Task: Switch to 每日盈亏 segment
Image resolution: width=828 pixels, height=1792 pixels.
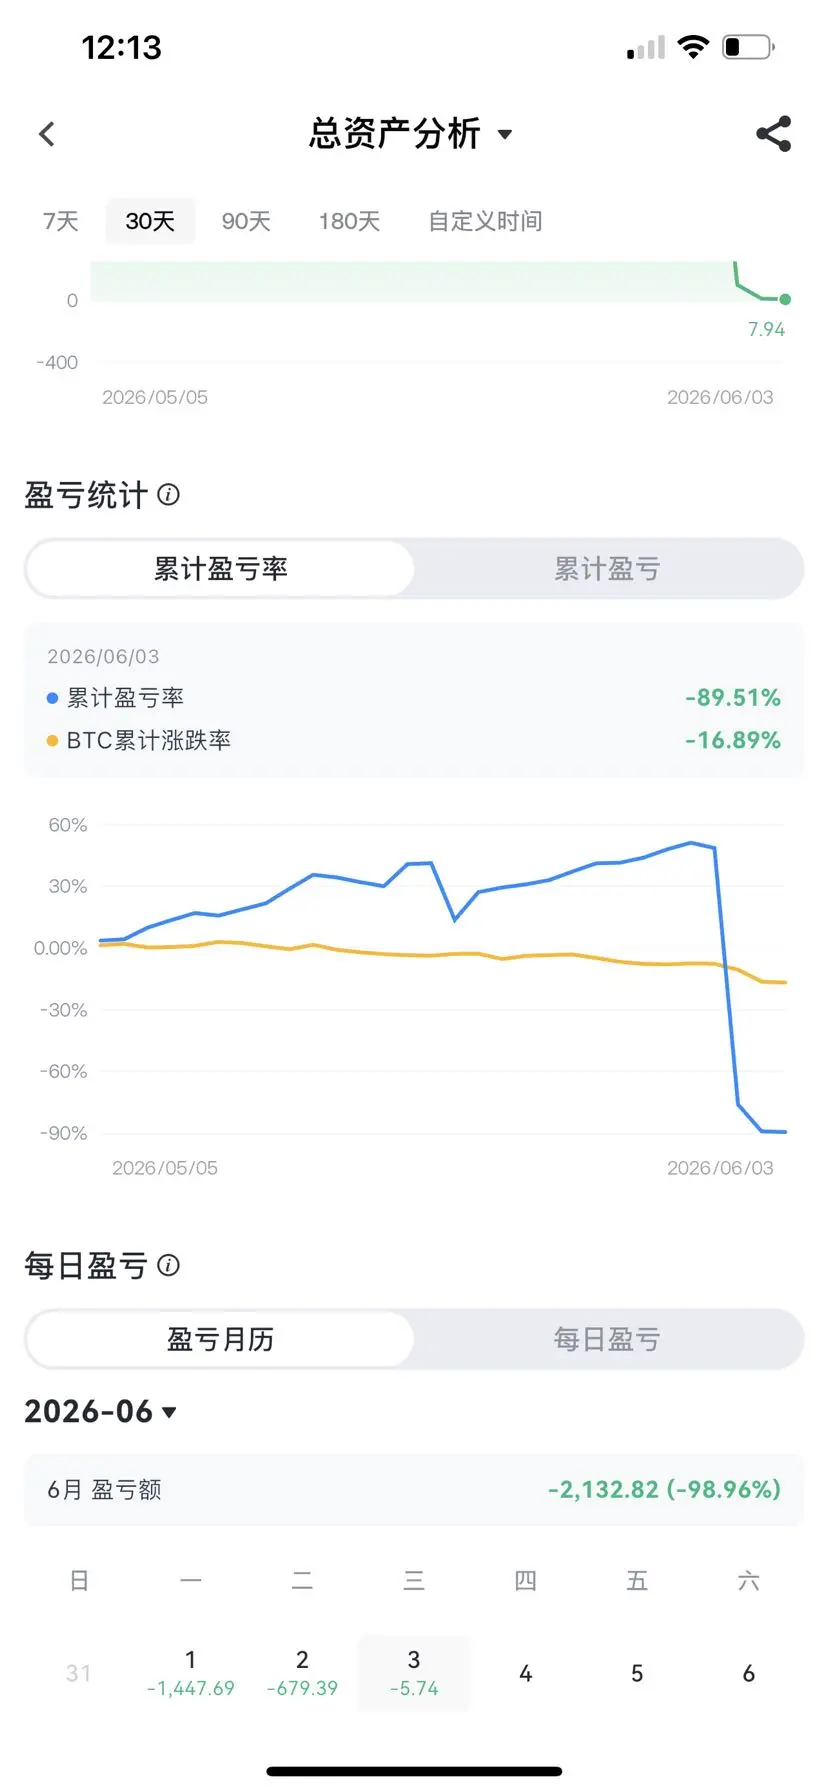Action: click(607, 1339)
